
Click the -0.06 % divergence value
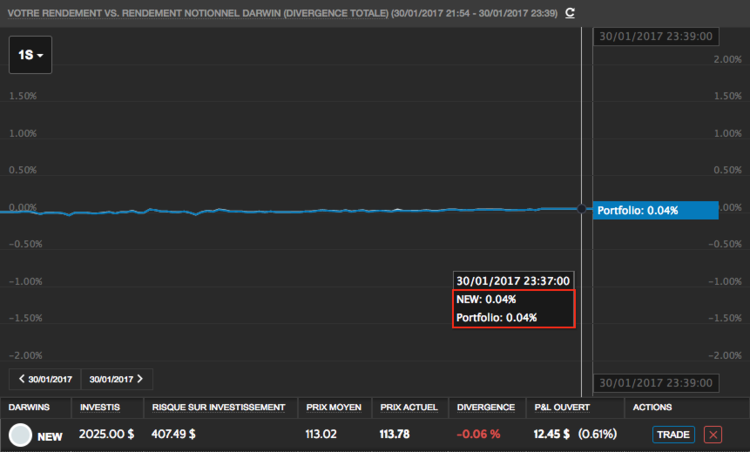(x=478, y=434)
